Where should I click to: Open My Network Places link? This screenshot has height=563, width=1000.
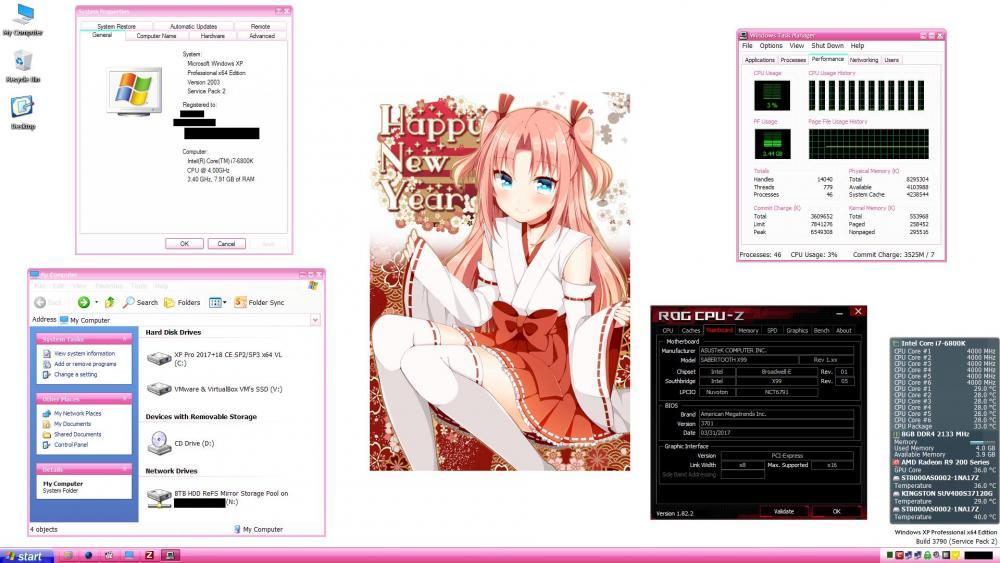[77, 413]
